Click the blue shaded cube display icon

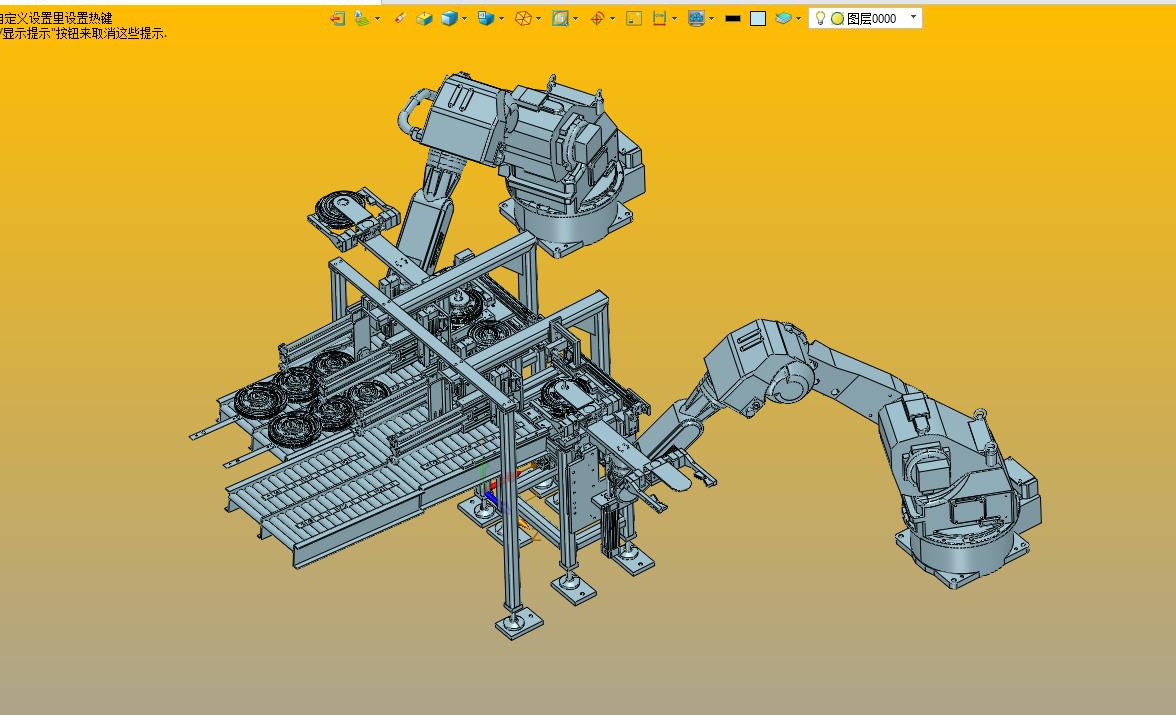449,19
